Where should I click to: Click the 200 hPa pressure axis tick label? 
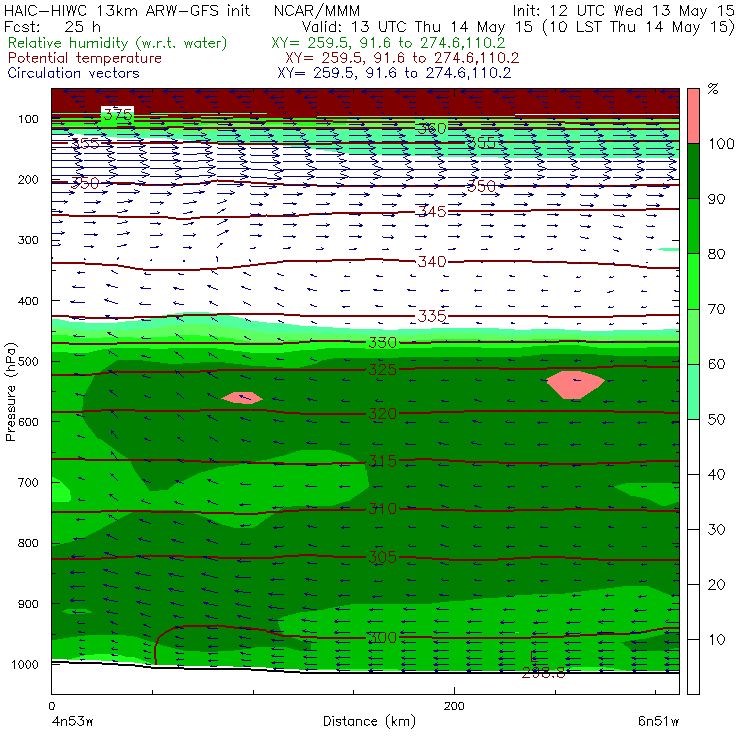28,180
